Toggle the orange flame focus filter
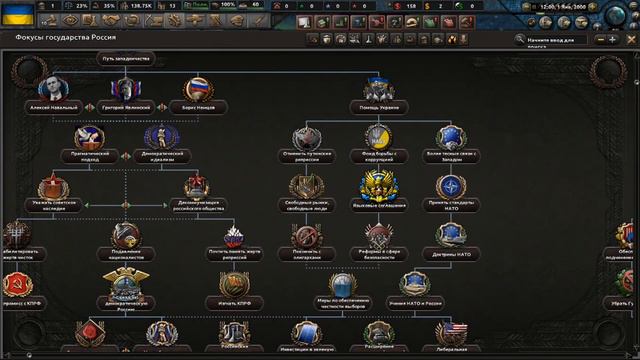640x360 pixels. coord(452,39)
